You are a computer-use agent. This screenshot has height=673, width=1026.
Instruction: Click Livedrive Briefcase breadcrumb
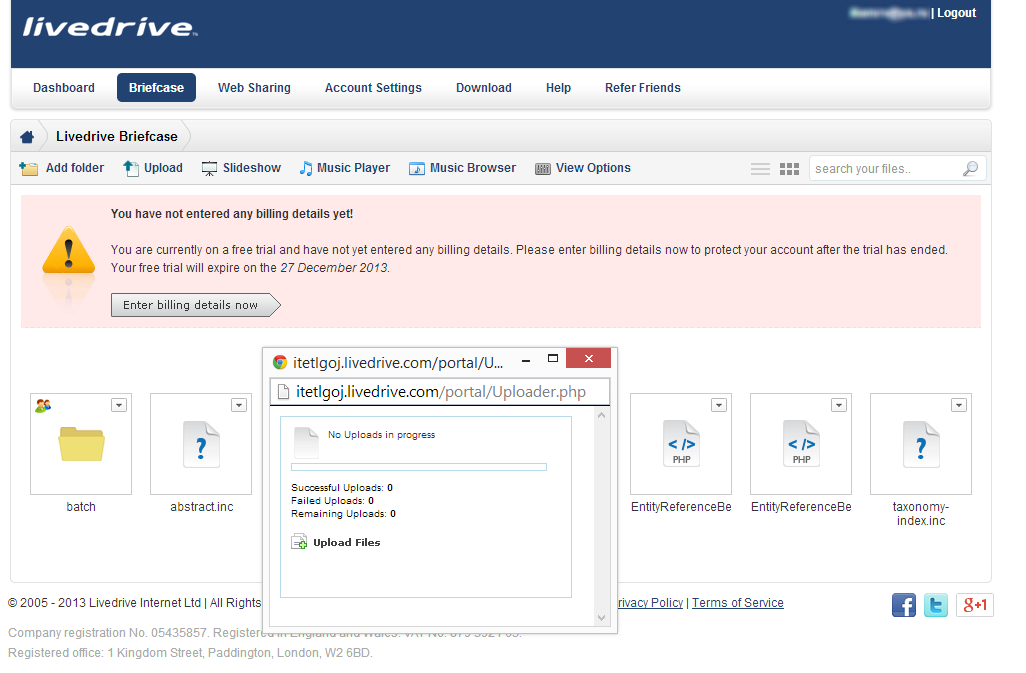[117, 137]
